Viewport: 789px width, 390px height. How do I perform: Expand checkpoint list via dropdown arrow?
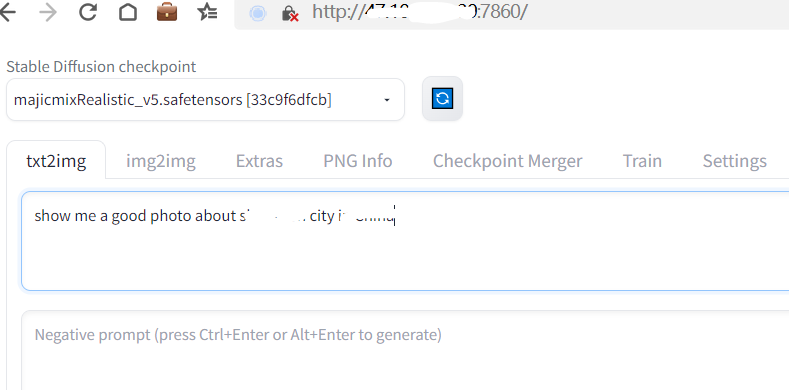(387, 100)
